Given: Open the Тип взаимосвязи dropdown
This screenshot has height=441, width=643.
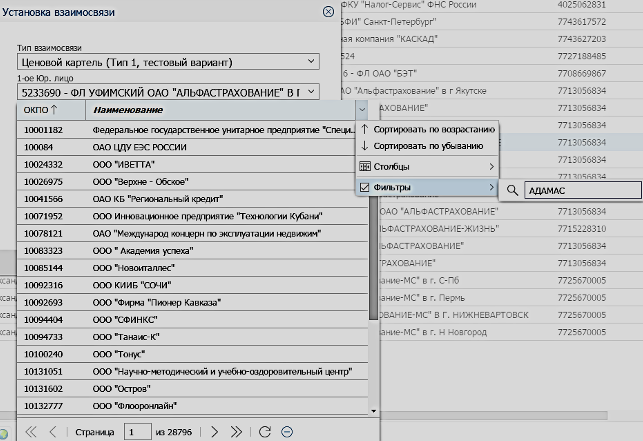Looking at the screenshot, I should click(x=311, y=62).
